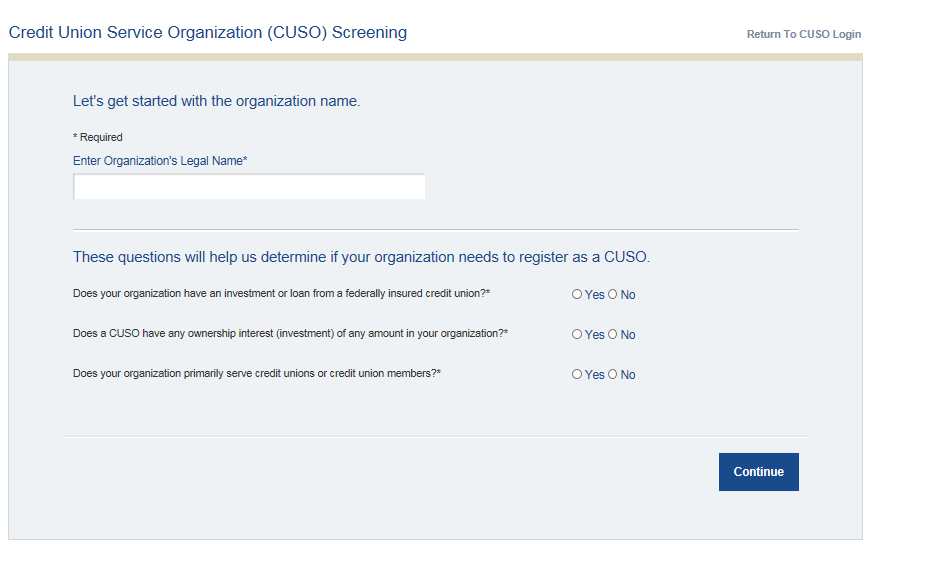Choose Yes for CUSO ownership interest question
This screenshot has width=929, height=566.
tap(577, 335)
